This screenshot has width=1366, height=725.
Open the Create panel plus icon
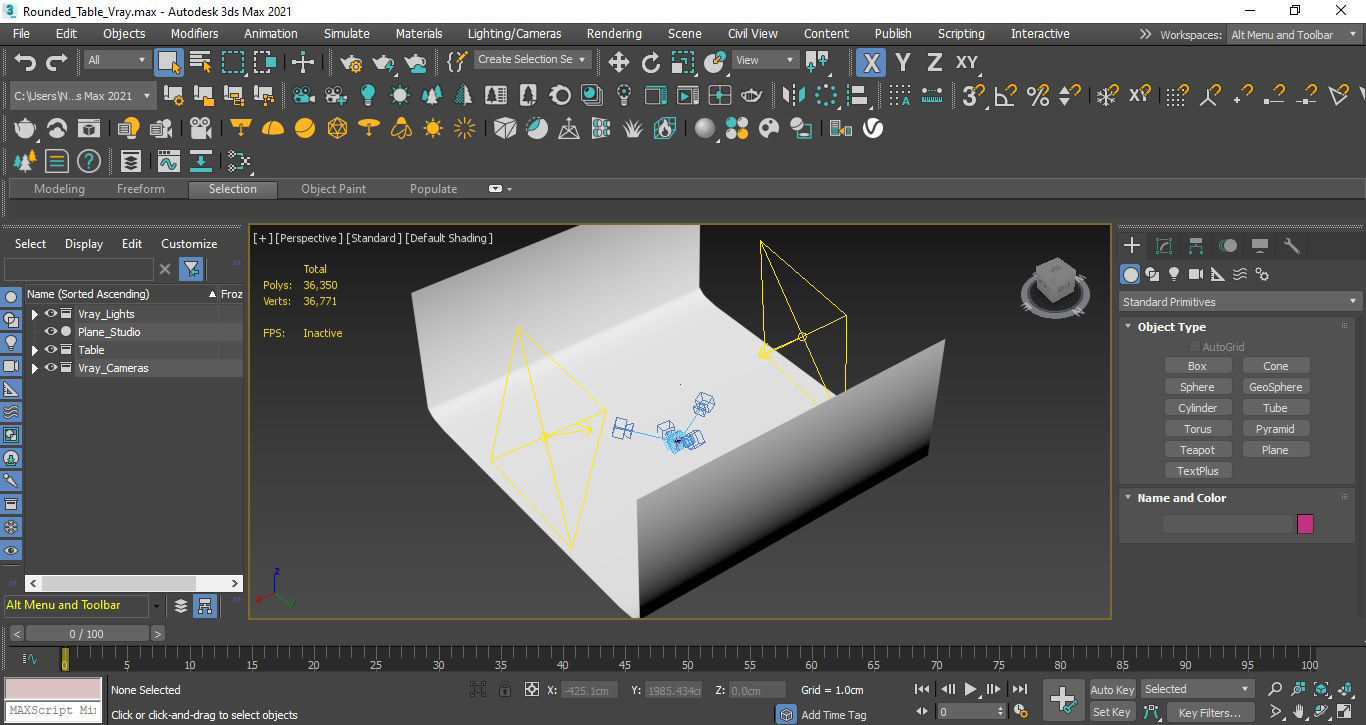pos(1132,245)
